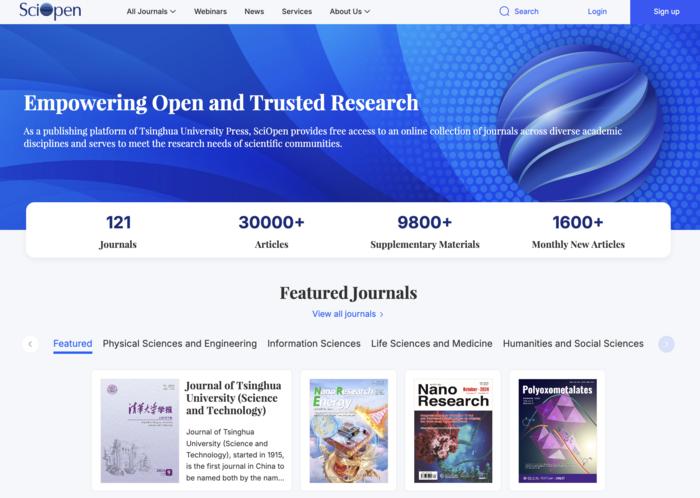Screen dimensions: 700x498
Task: Click View all journals link
Action: [344, 314]
